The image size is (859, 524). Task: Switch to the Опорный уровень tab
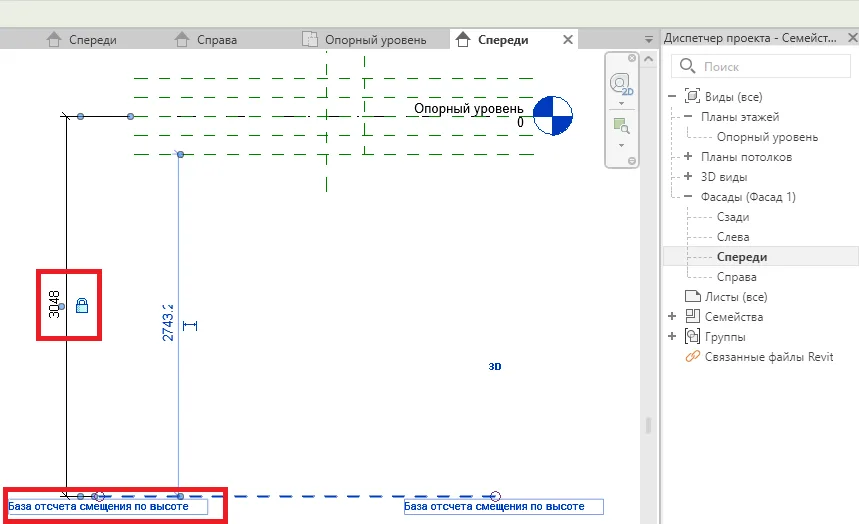coord(375,40)
